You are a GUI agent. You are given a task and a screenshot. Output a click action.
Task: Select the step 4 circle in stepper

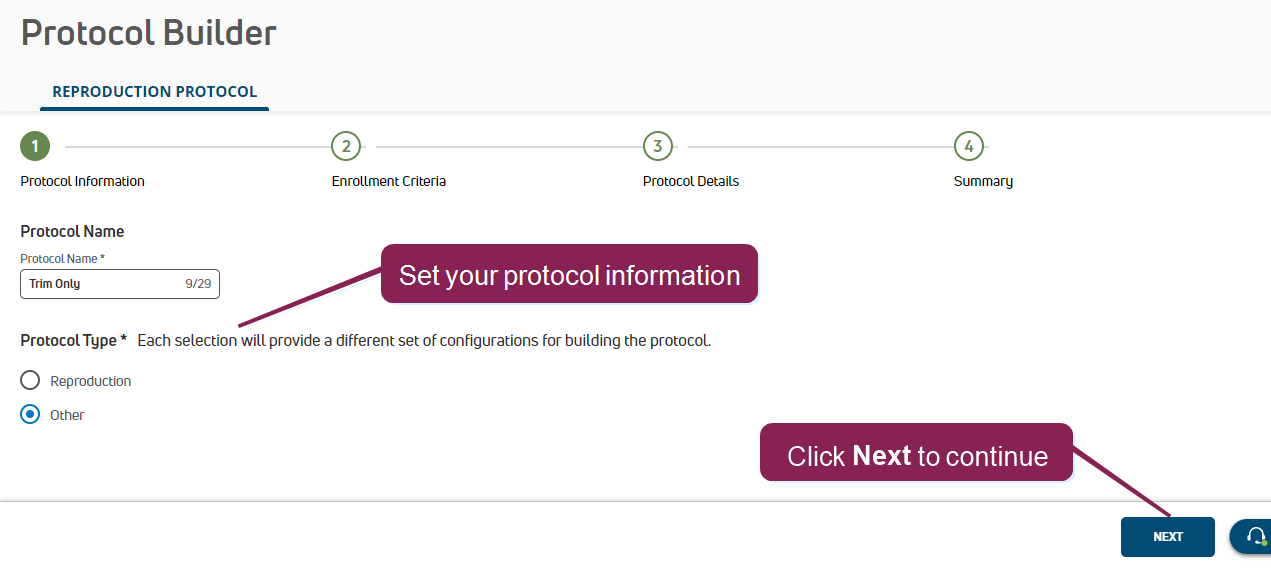(968, 147)
